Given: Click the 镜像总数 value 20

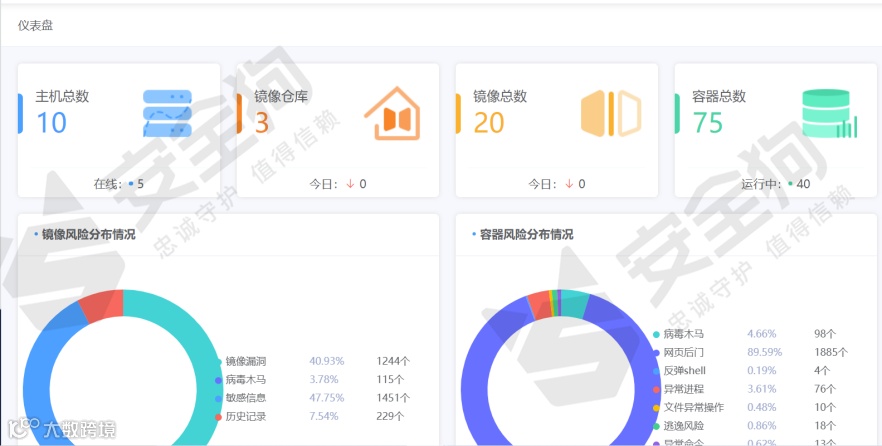Looking at the screenshot, I should 489,123.
